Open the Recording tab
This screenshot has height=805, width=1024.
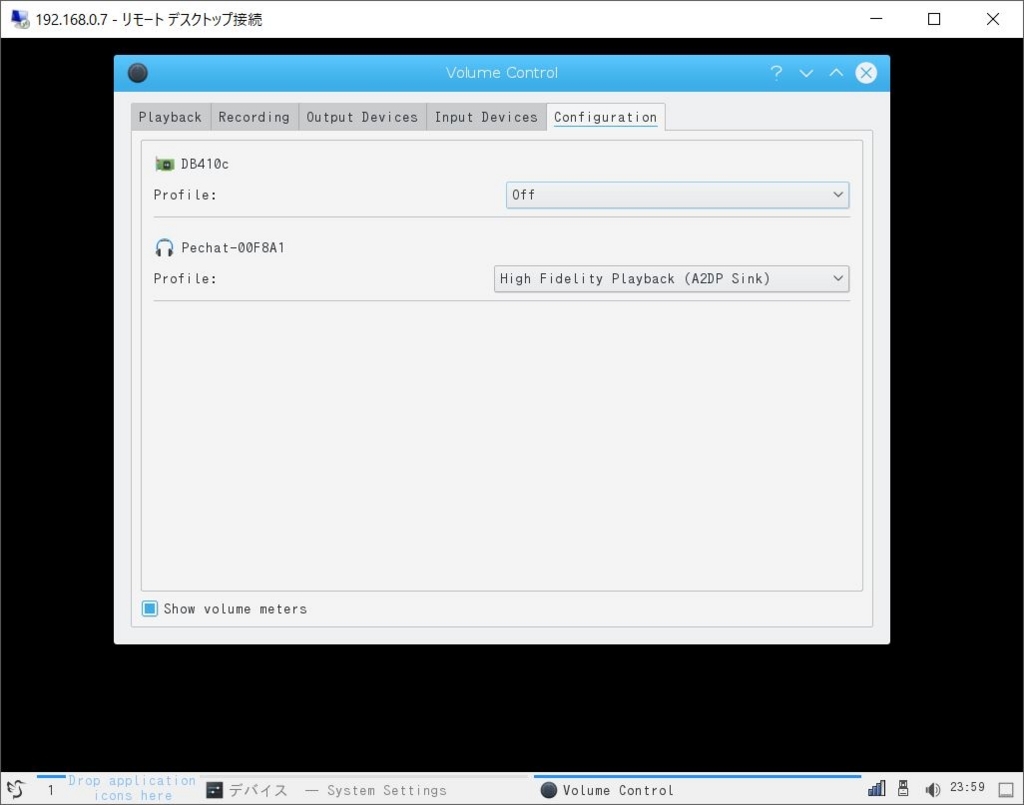(254, 117)
